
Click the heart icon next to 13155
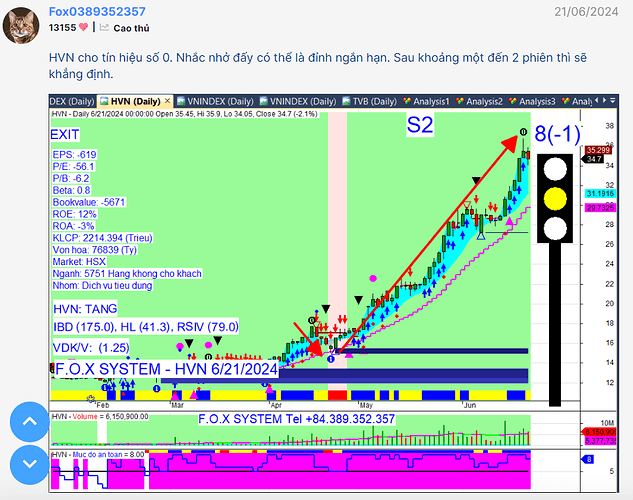(x=84, y=27)
